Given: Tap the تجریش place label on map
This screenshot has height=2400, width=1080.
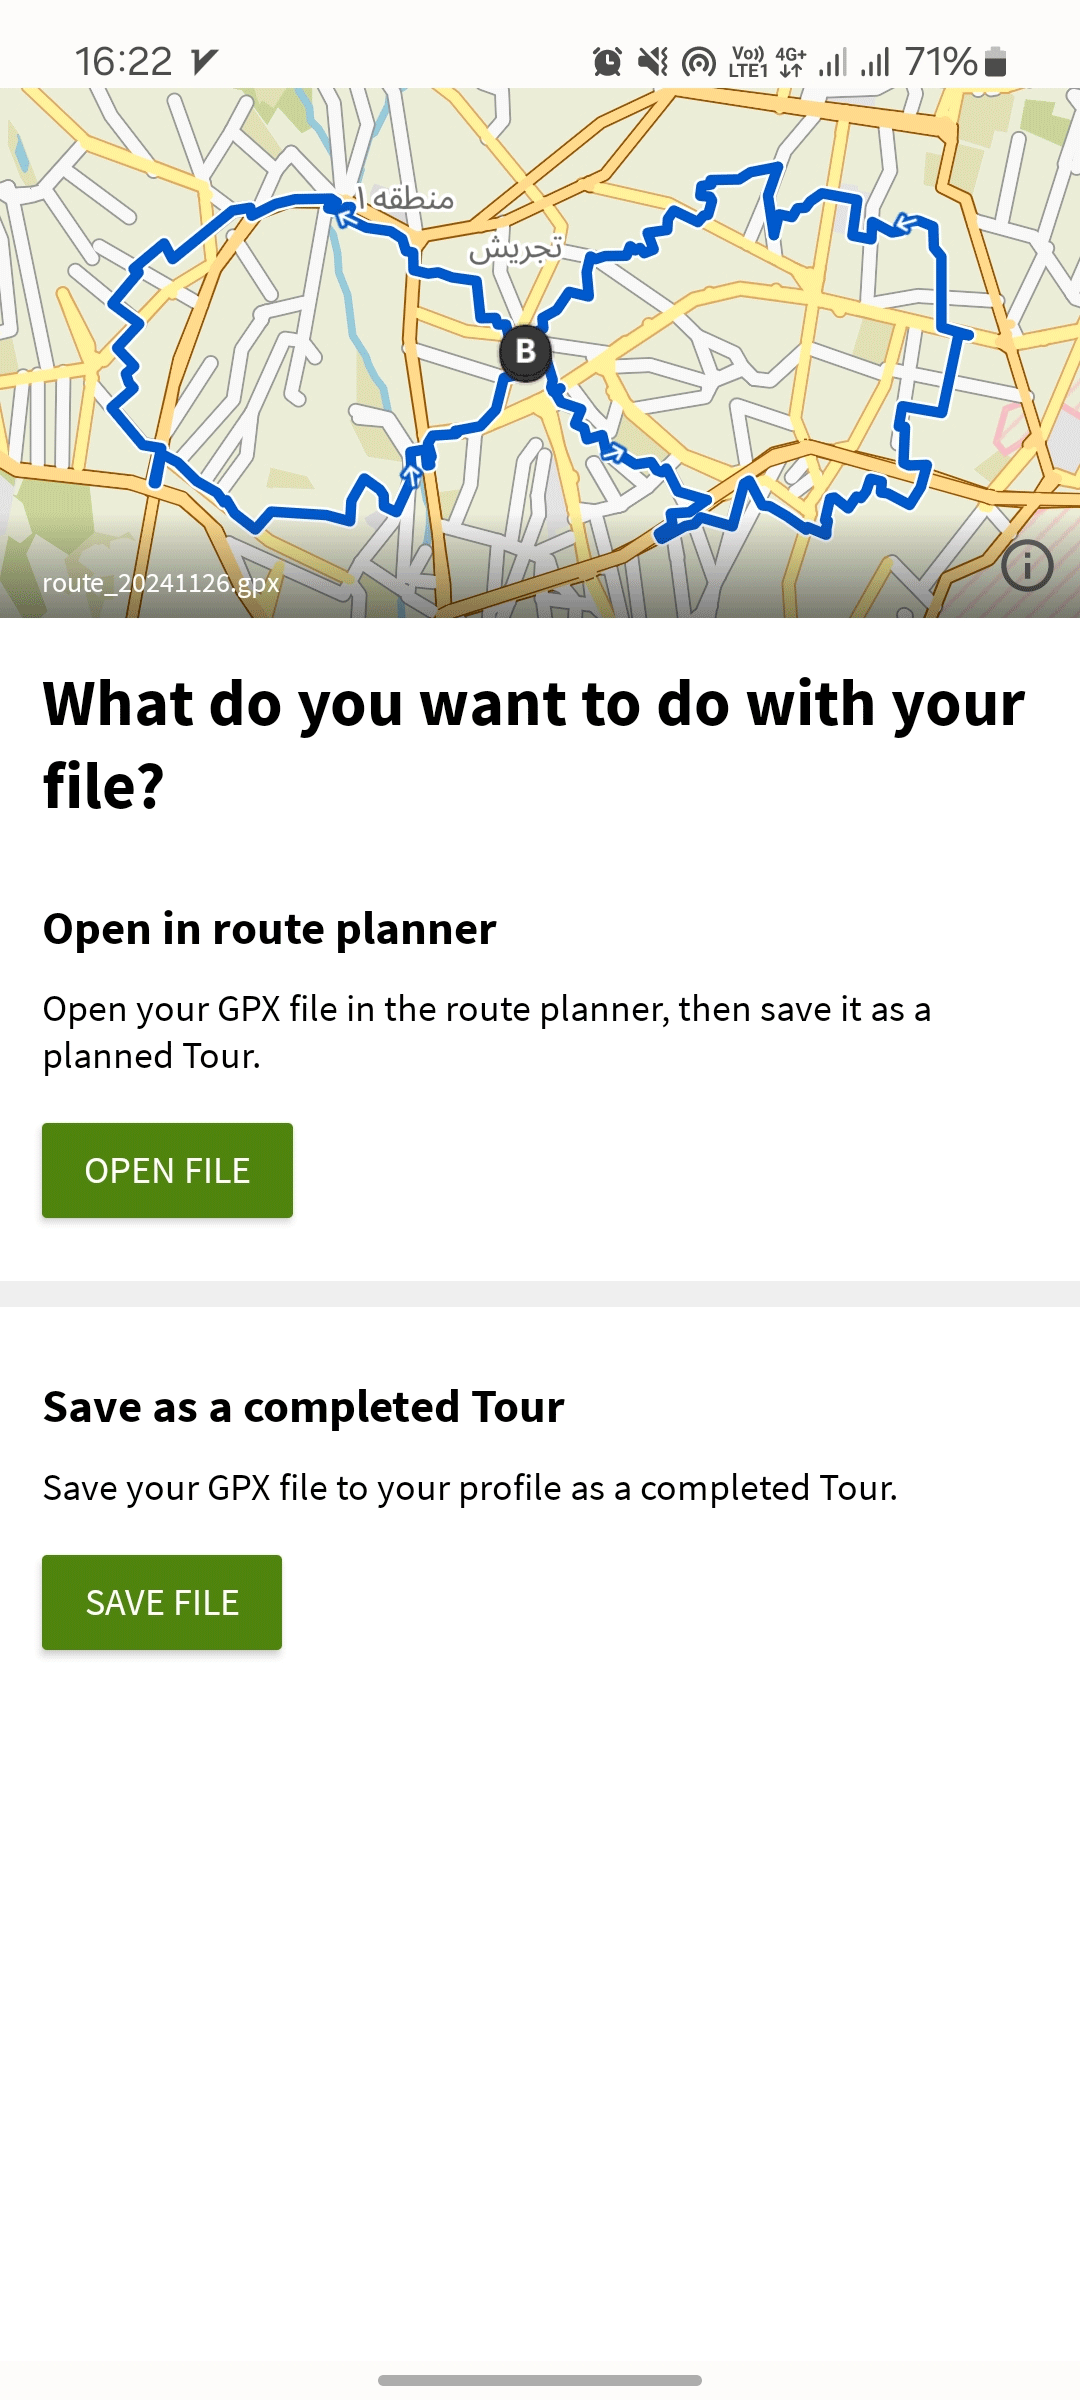Looking at the screenshot, I should coord(516,247).
